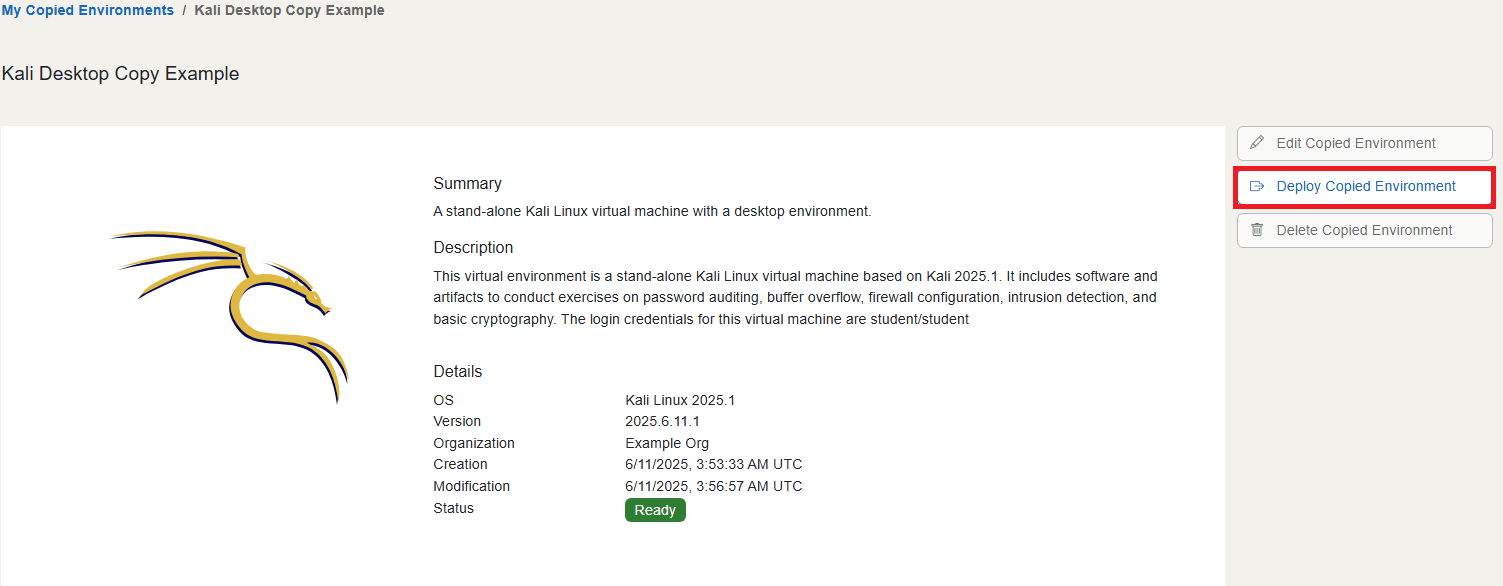
Task: Click the summary sentence about stand-alone Kali
Action: point(652,211)
